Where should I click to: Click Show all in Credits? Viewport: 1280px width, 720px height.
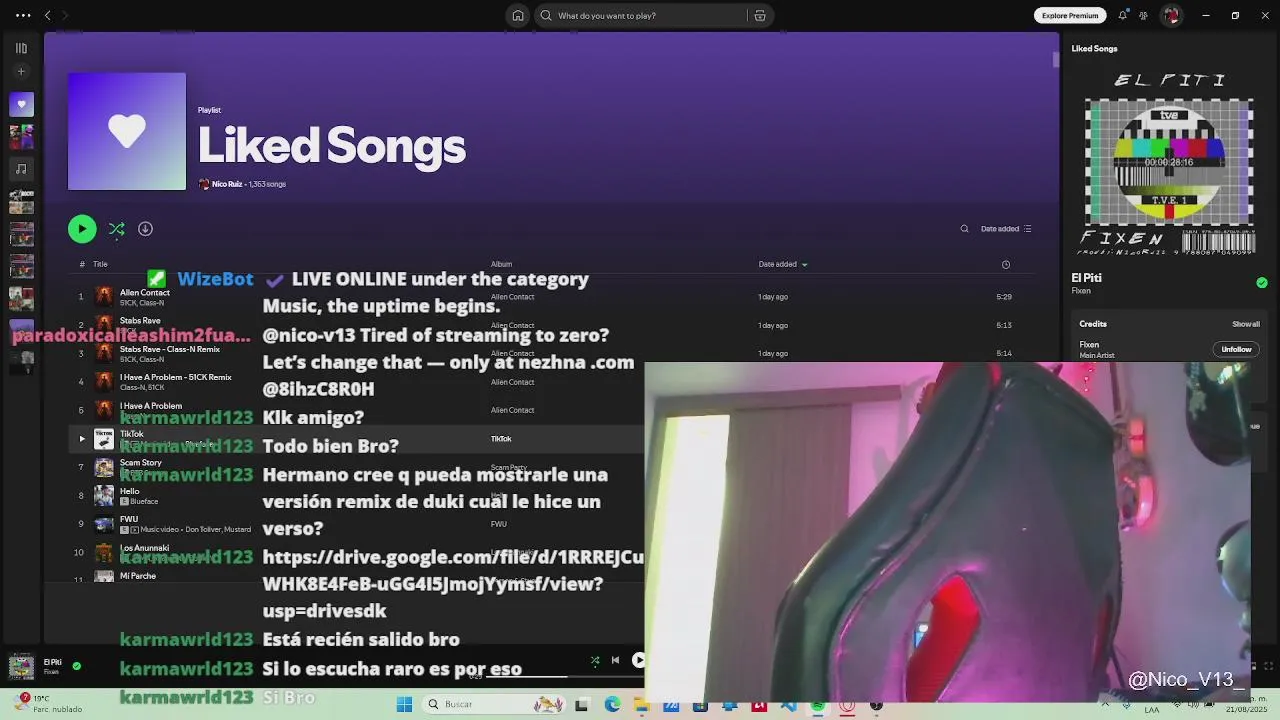click(x=1246, y=324)
